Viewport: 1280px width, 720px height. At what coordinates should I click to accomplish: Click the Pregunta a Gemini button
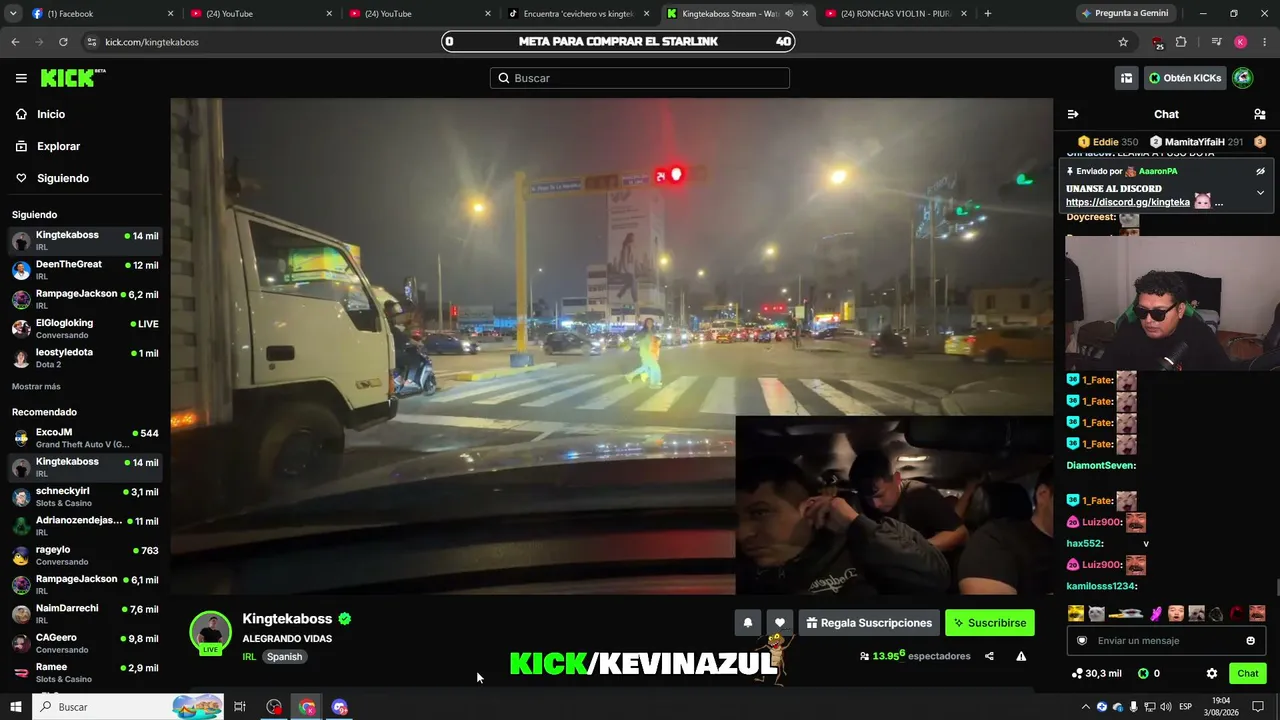(1125, 14)
